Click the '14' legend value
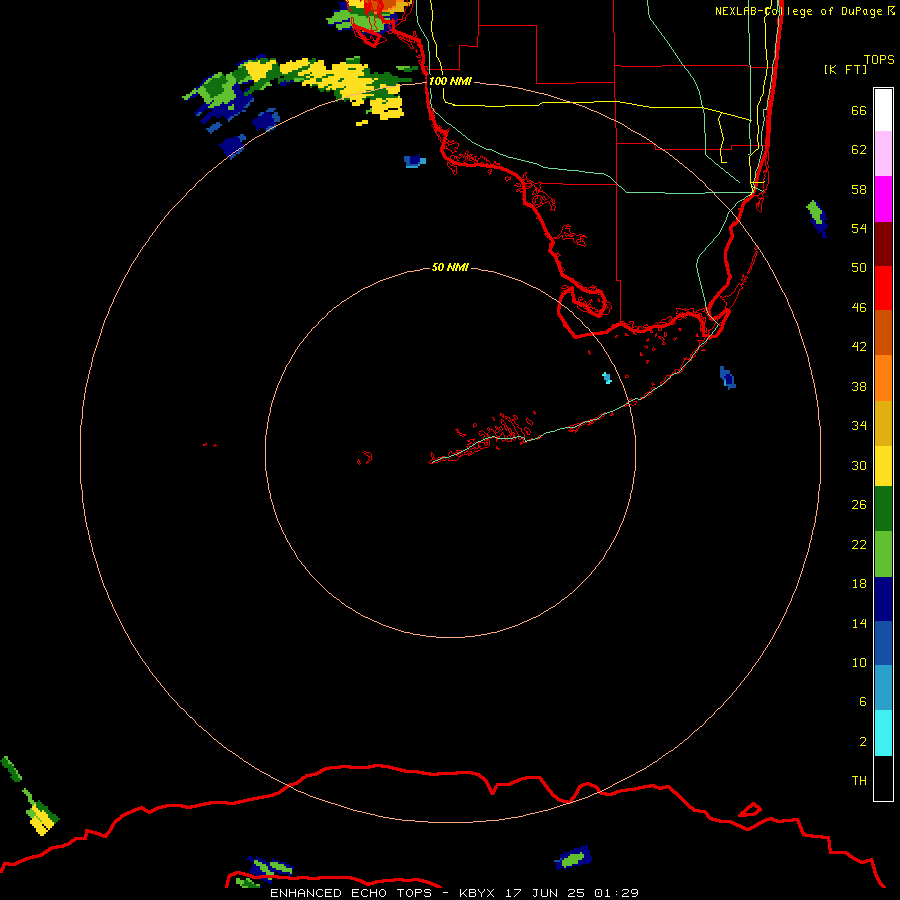Screen dimensions: 900x900 tap(859, 623)
